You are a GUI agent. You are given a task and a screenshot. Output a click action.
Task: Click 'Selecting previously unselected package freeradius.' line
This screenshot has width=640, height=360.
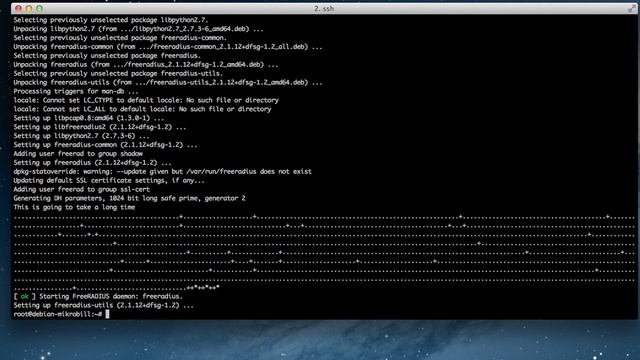[x=107, y=56]
